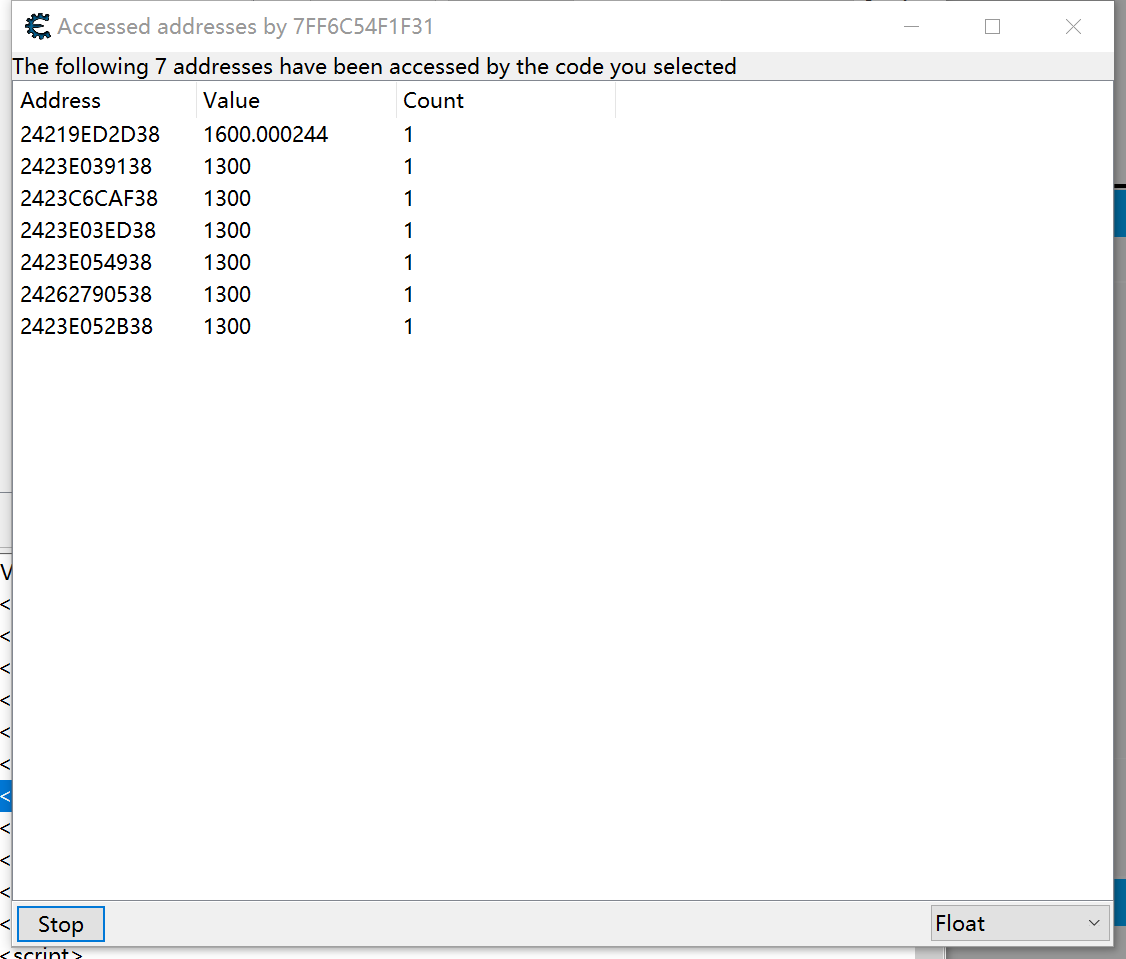The width and height of the screenshot is (1126, 959).
Task: Click the Cheat Engine logo icon
Action: click(x=38, y=27)
